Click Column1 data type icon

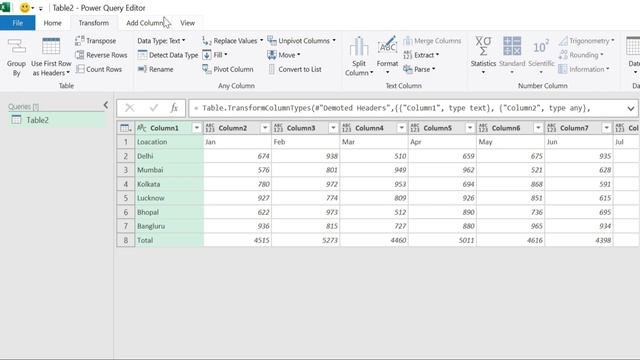coord(142,128)
